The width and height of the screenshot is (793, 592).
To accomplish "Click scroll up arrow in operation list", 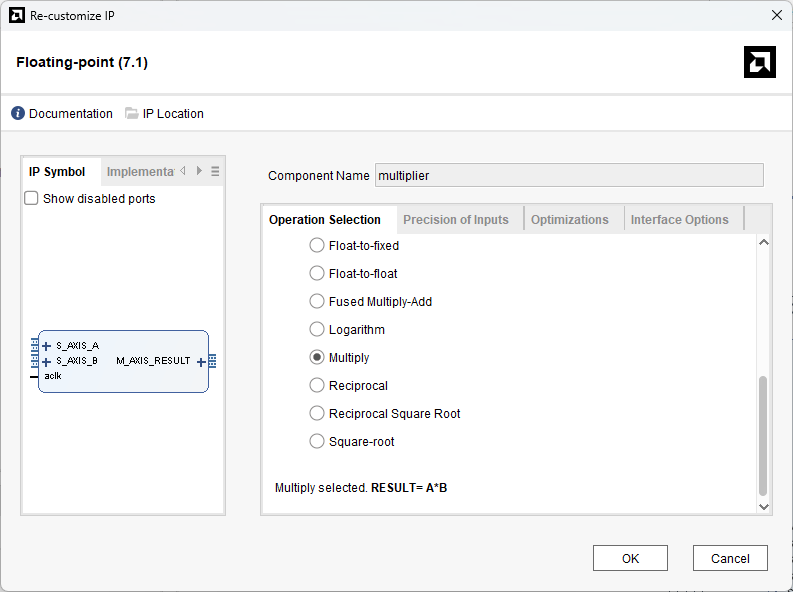I will pos(764,242).
